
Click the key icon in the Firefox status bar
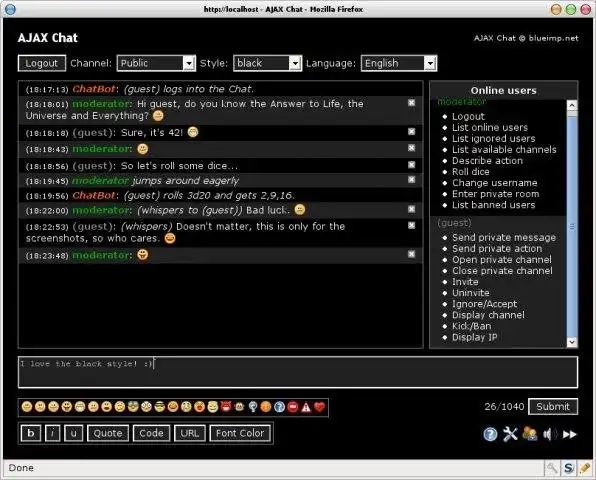[552, 467]
